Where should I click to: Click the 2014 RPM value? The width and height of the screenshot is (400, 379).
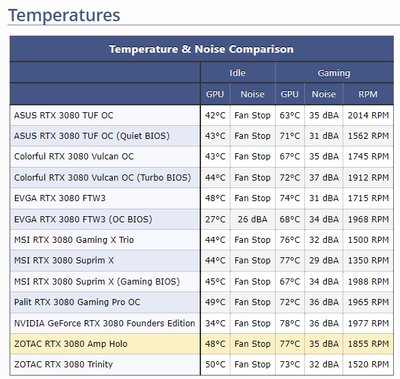click(x=368, y=115)
